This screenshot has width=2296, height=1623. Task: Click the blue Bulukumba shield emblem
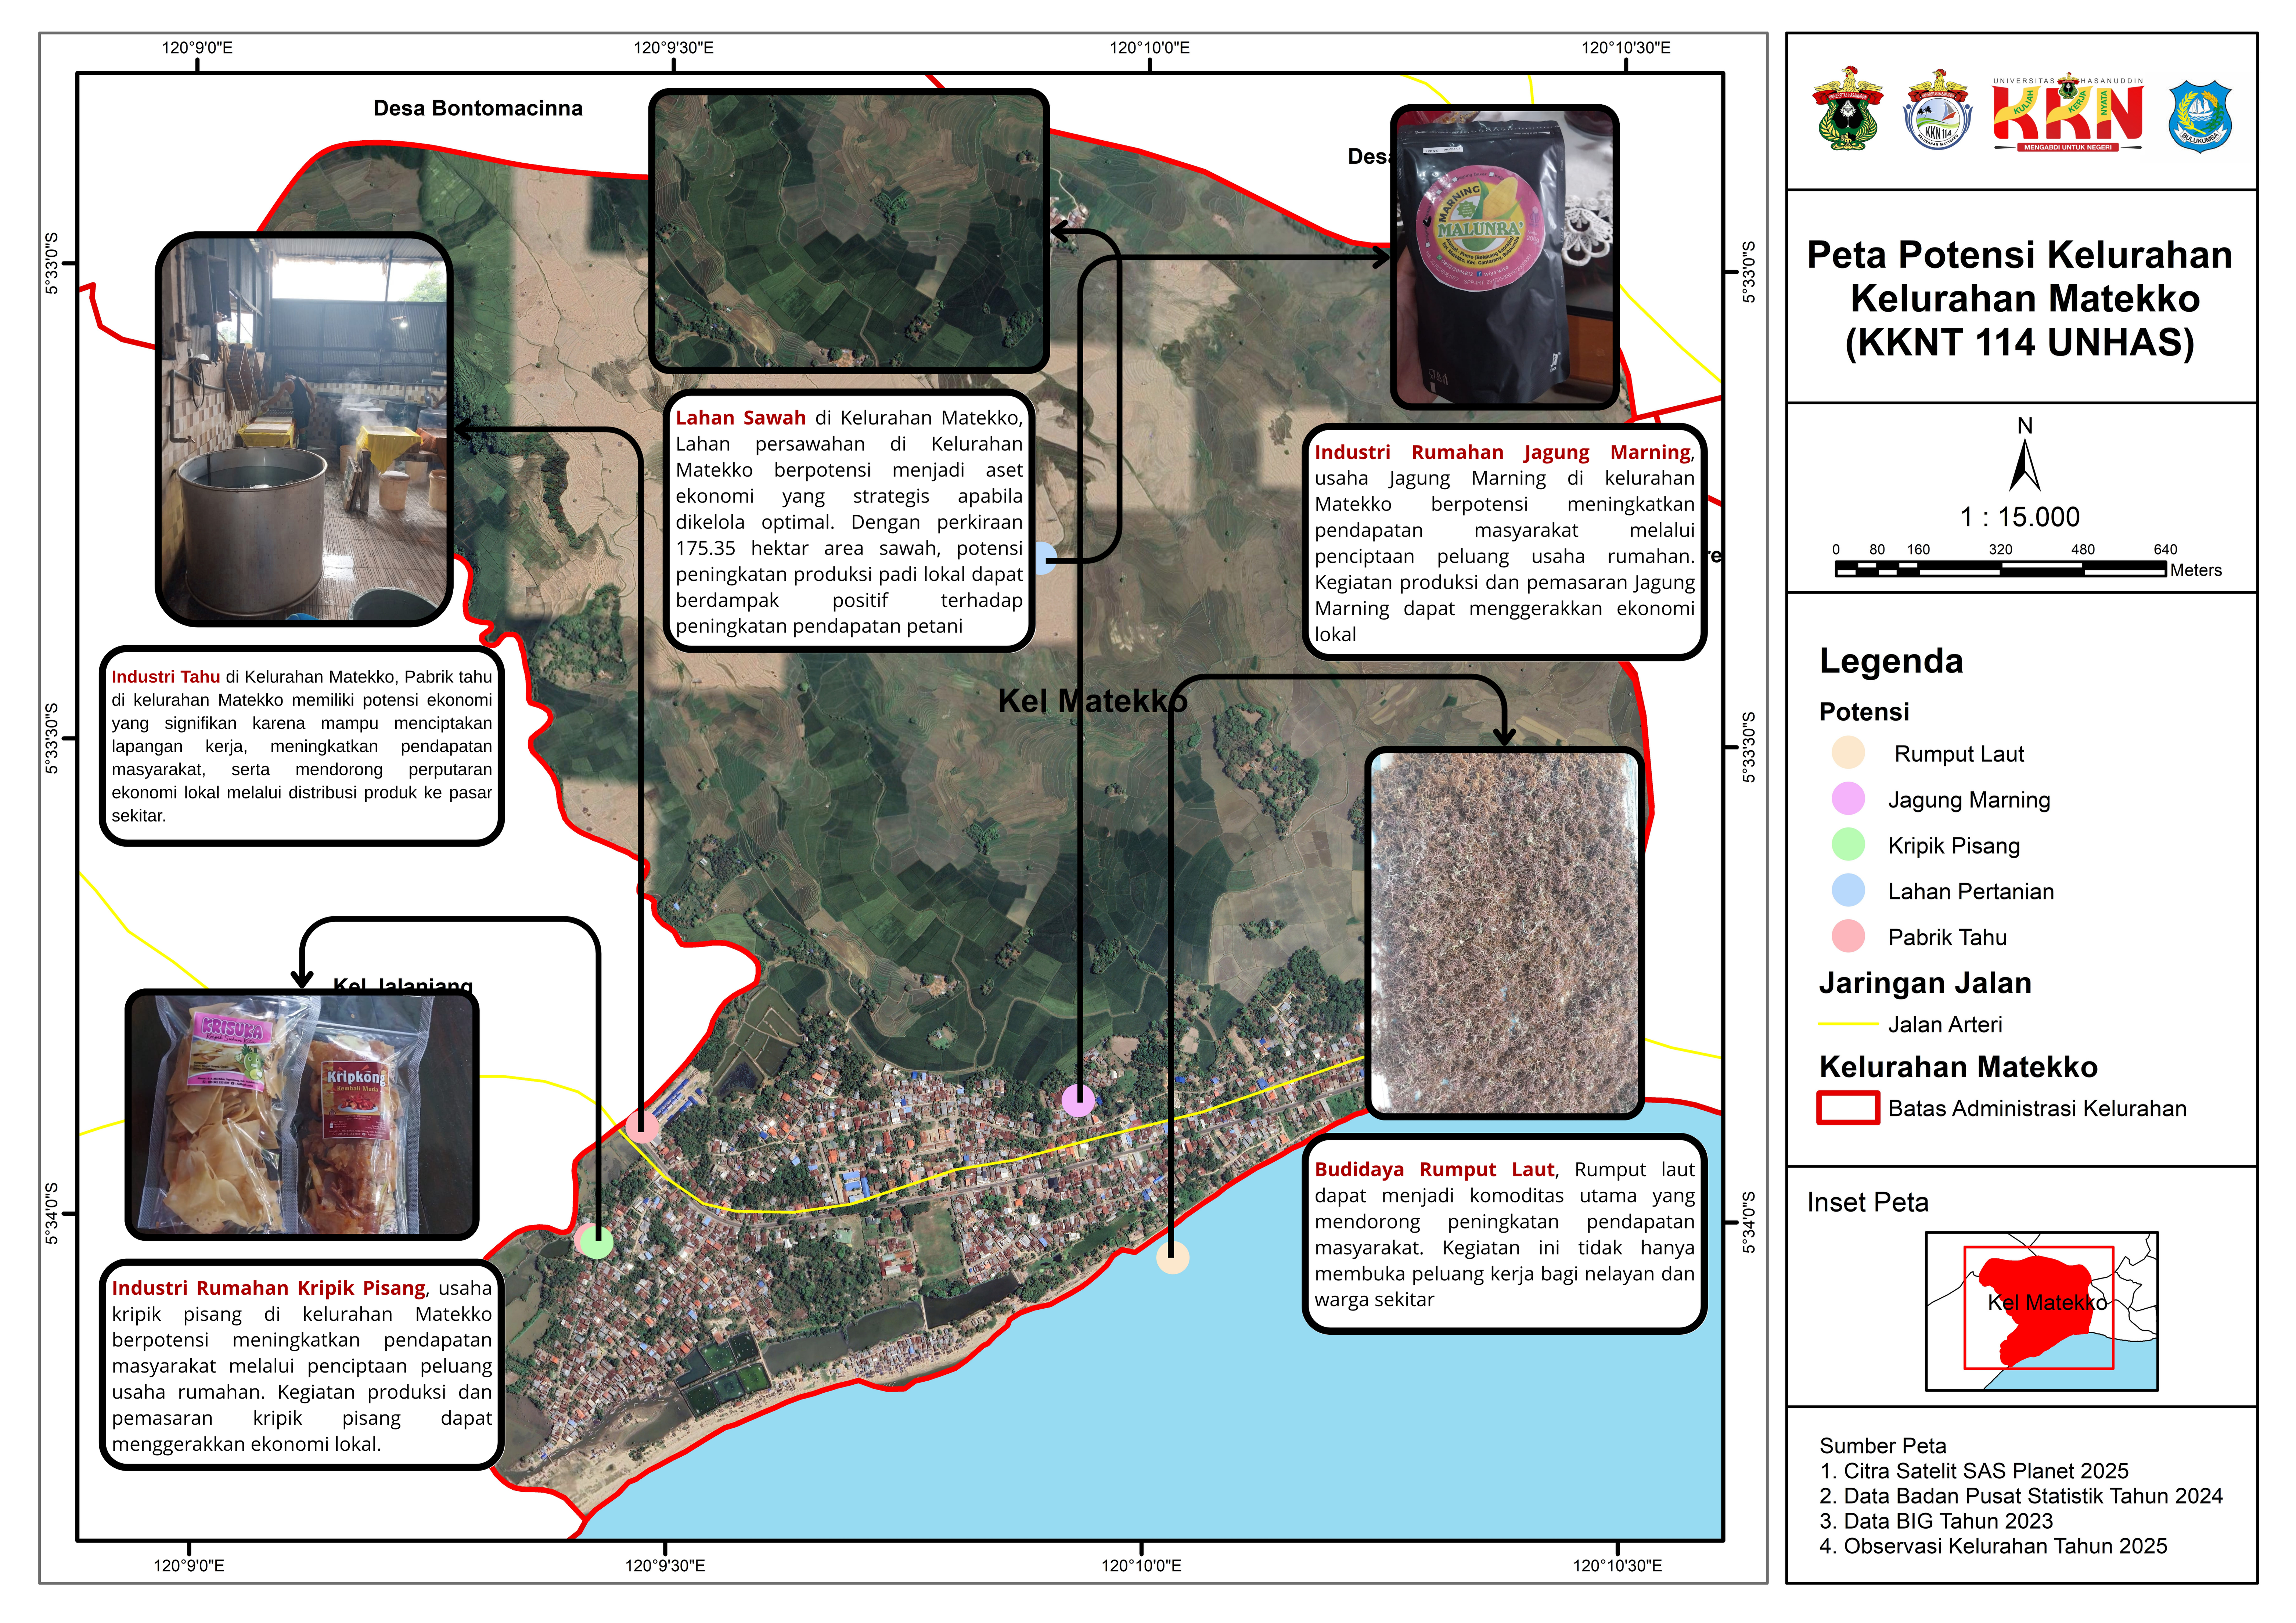(2200, 117)
